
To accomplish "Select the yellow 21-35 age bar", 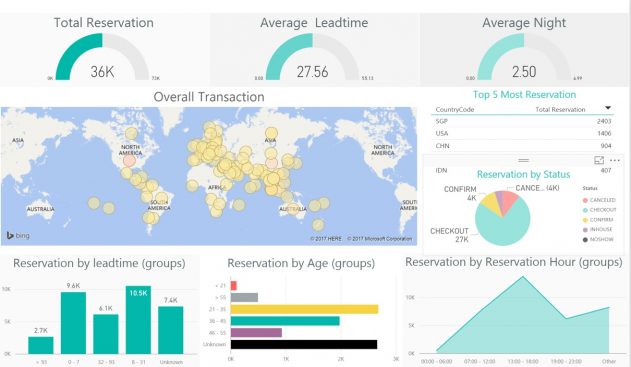I will click(x=305, y=309).
